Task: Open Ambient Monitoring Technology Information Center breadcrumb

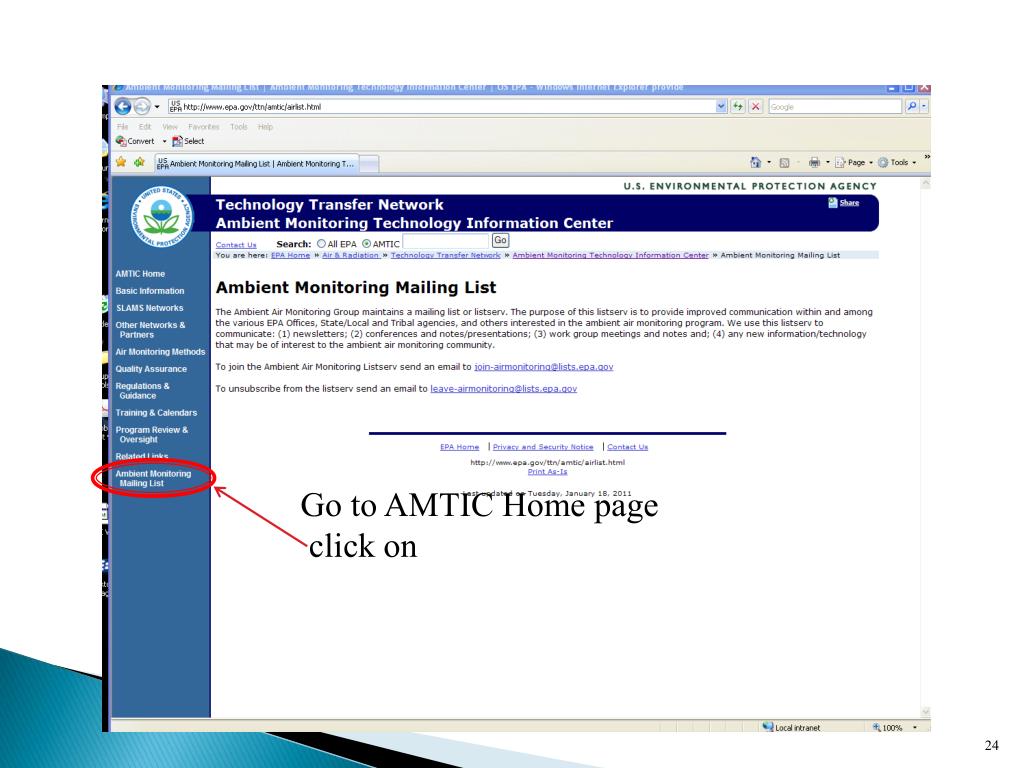Action: [611, 255]
